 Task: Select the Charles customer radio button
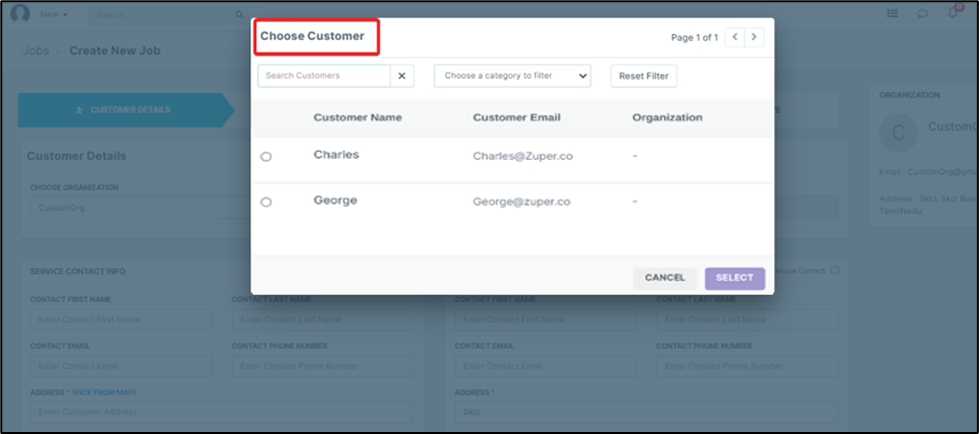point(266,157)
